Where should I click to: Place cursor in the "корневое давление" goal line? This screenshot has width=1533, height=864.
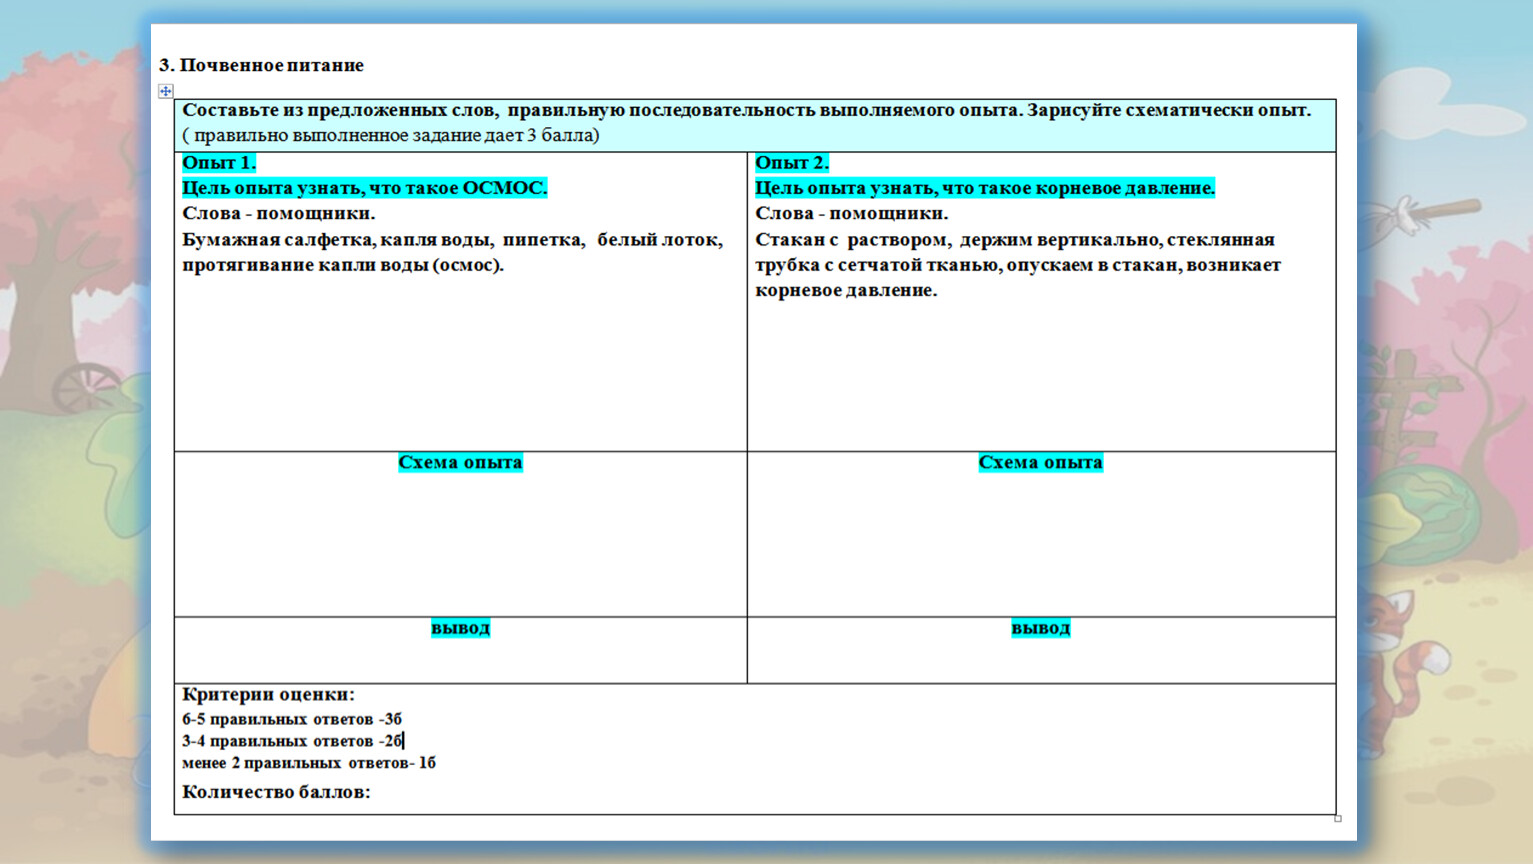coord(984,188)
